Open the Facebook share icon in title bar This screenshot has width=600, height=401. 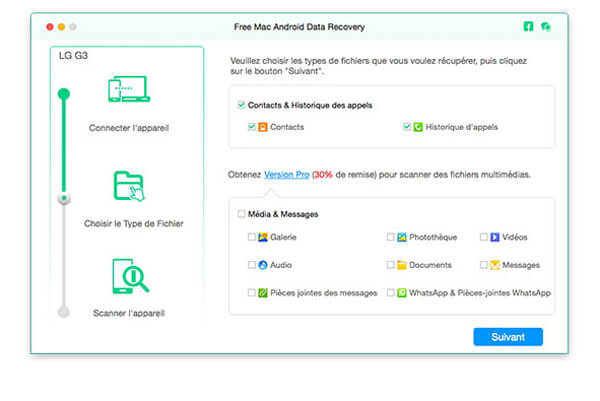pos(528,26)
